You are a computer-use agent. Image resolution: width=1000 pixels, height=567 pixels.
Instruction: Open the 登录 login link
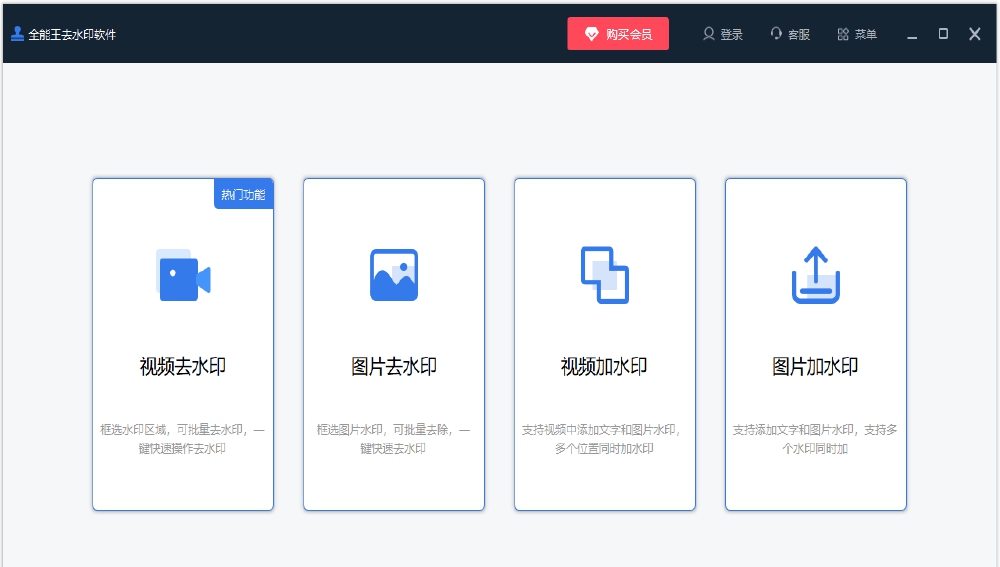(732, 35)
